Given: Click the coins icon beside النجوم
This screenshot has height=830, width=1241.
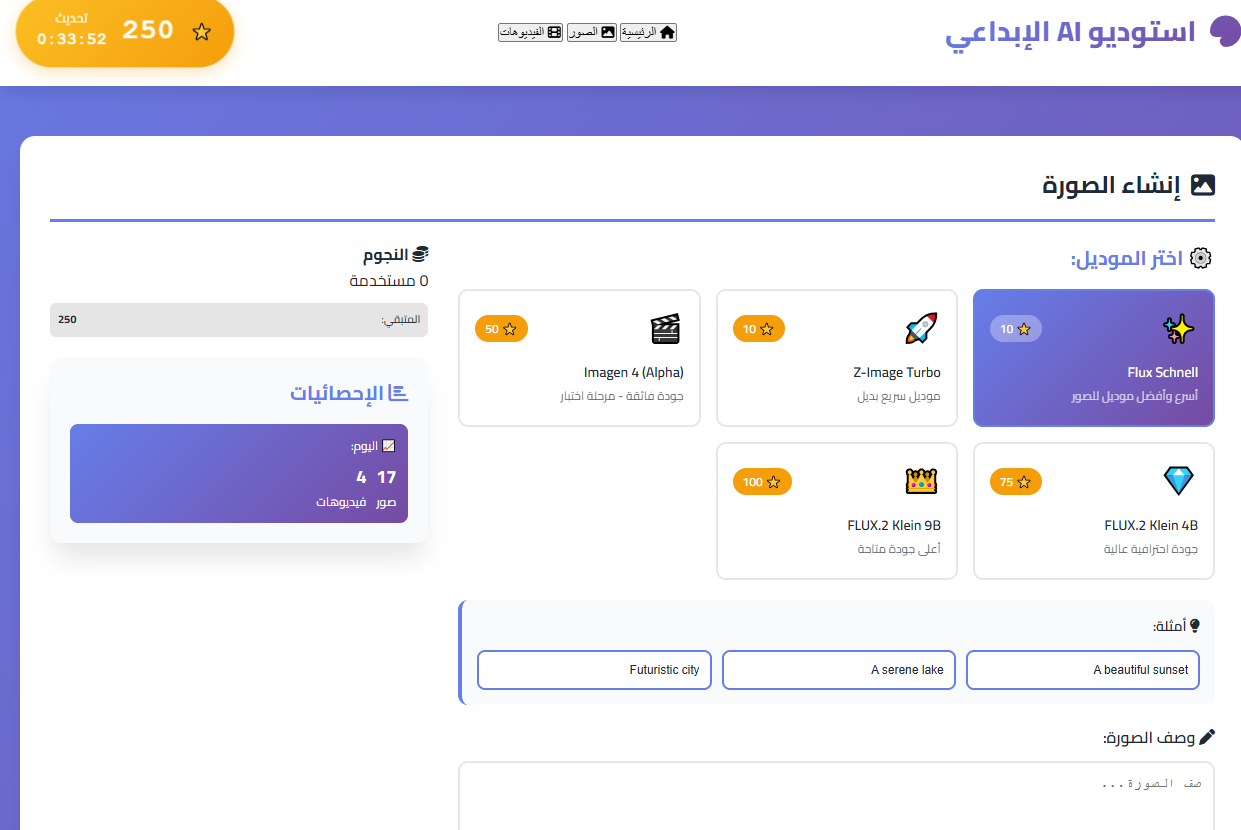Looking at the screenshot, I should (420, 255).
